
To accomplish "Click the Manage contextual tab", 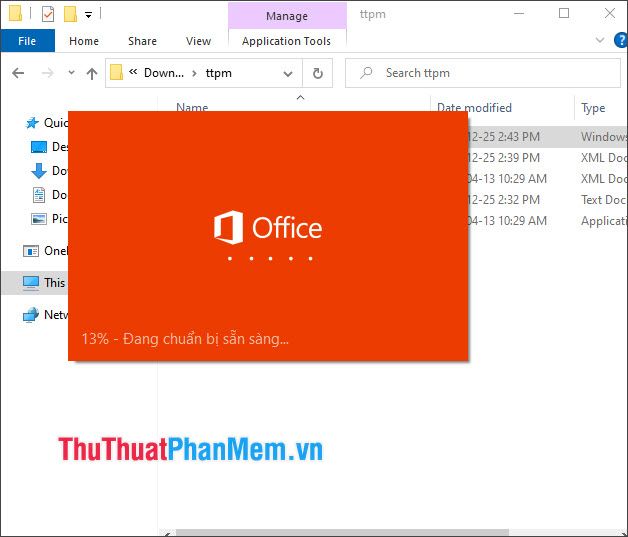I will (x=287, y=16).
